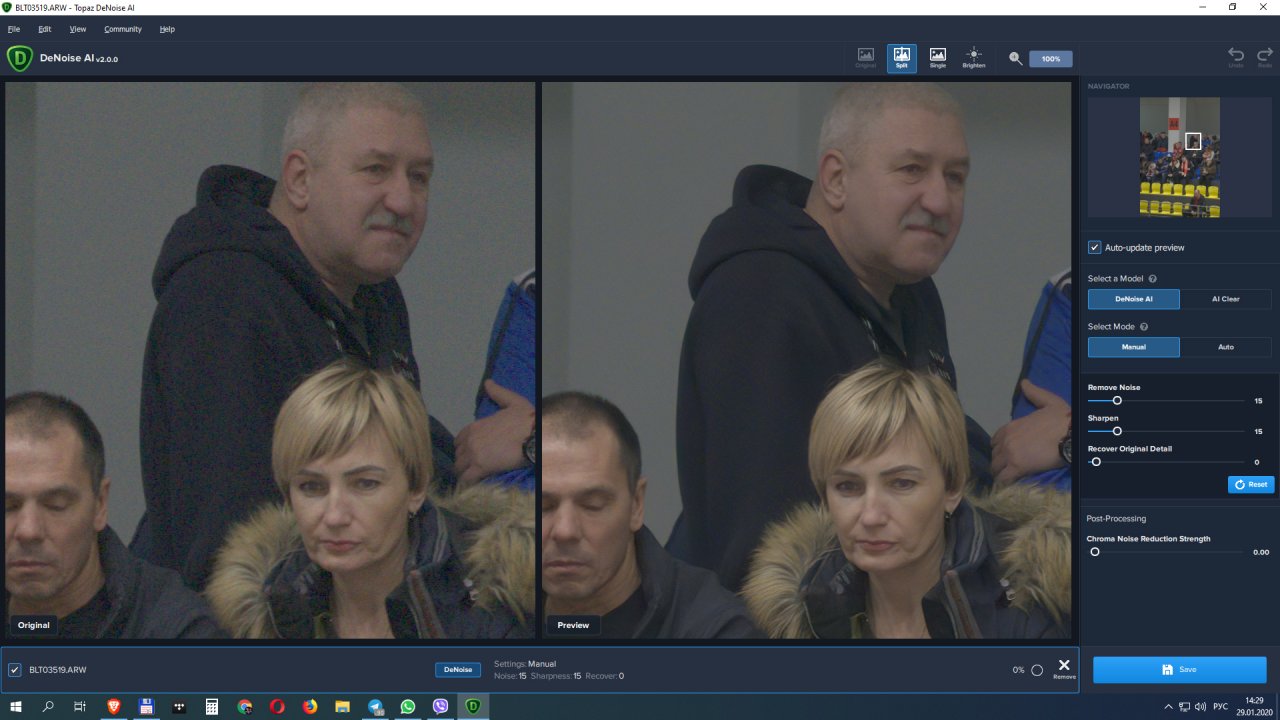Open the View menu
The image size is (1280, 720).
tap(78, 29)
